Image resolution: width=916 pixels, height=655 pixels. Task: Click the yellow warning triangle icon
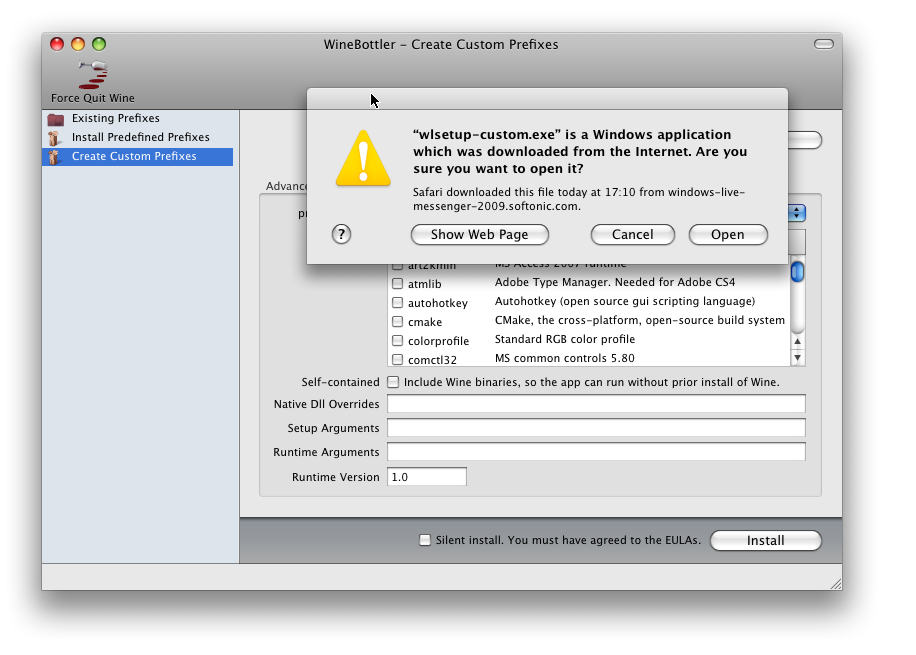363,158
